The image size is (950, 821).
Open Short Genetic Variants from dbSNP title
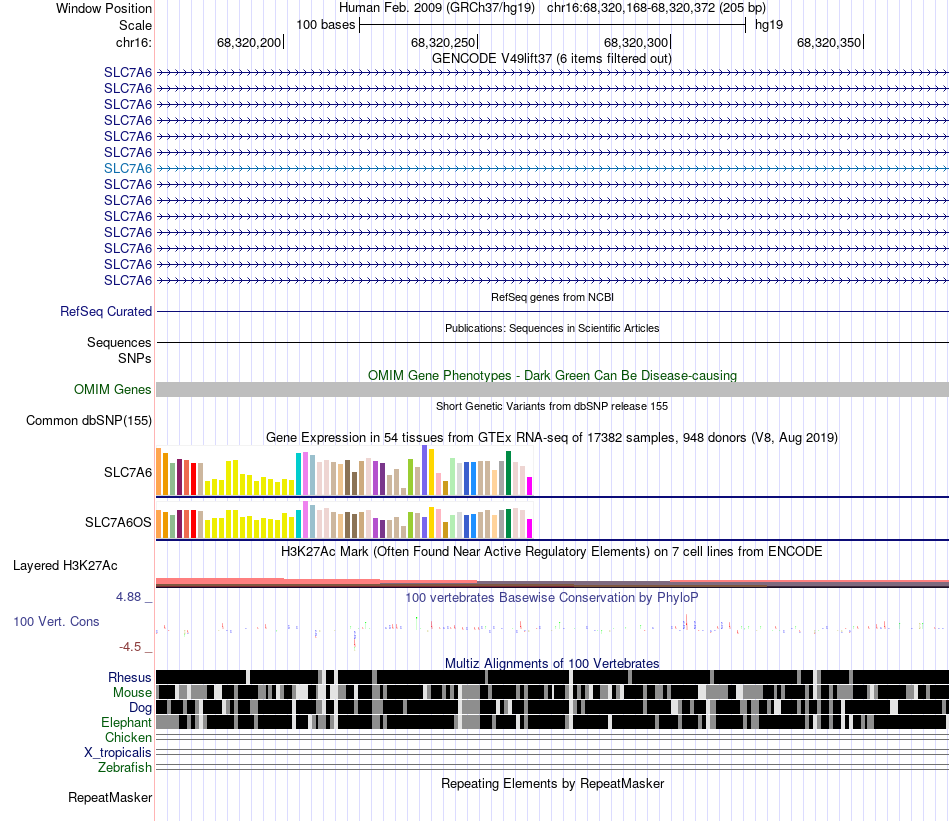552,407
